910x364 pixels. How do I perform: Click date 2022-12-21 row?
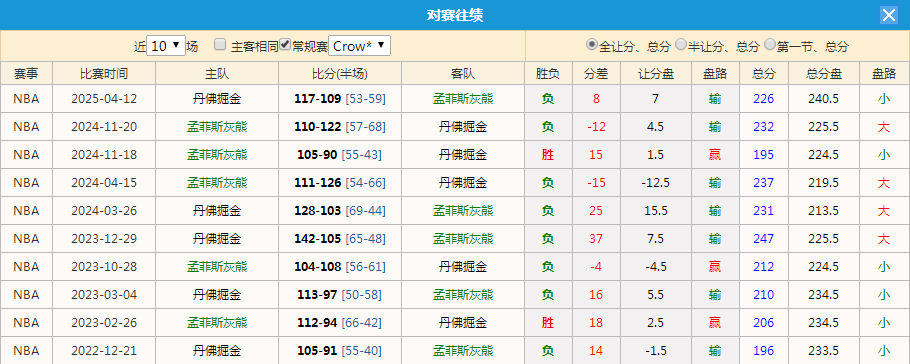click(x=104, y=350)
